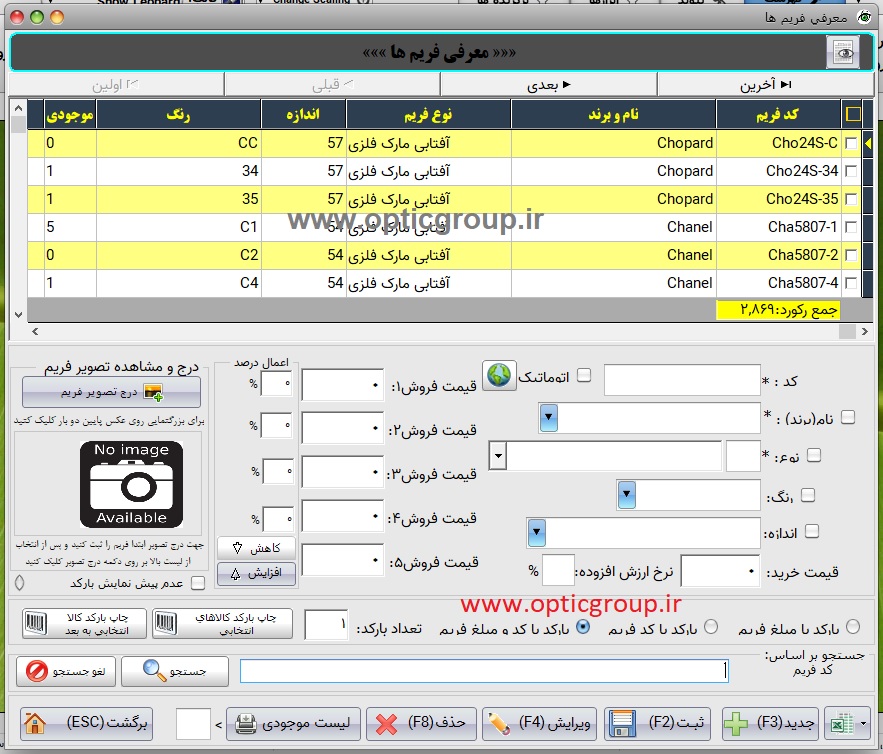This screenshot has width=883, height=754.
Task: Navigate to آخرین last record
Action: [770, 84]
